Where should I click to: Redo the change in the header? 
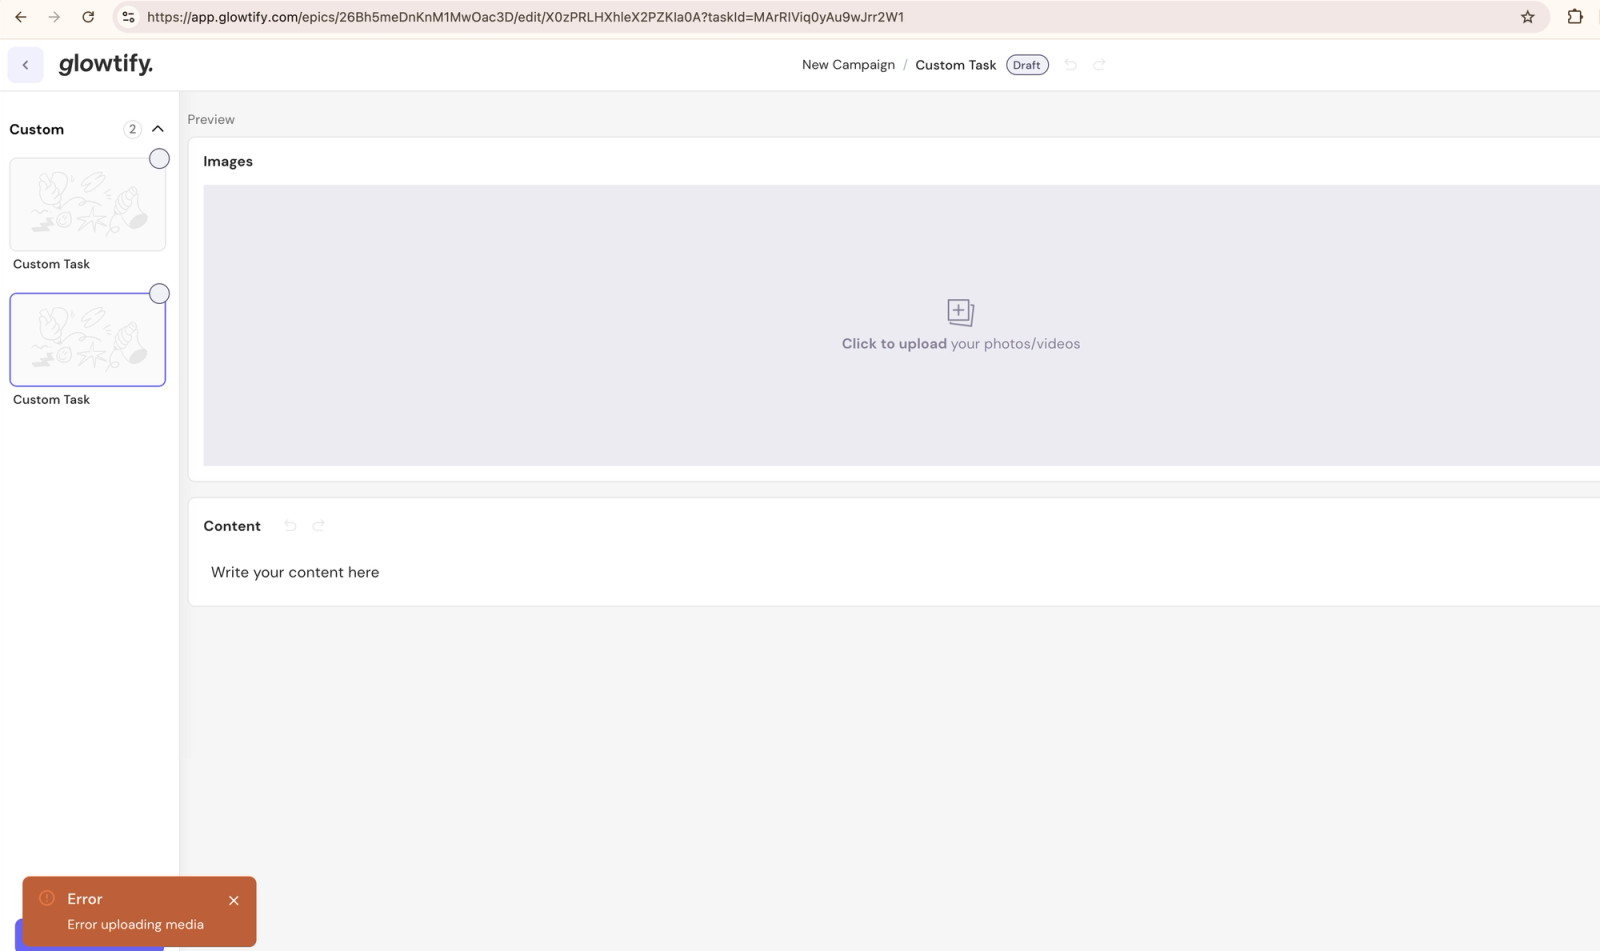(x=1099, y=65)
